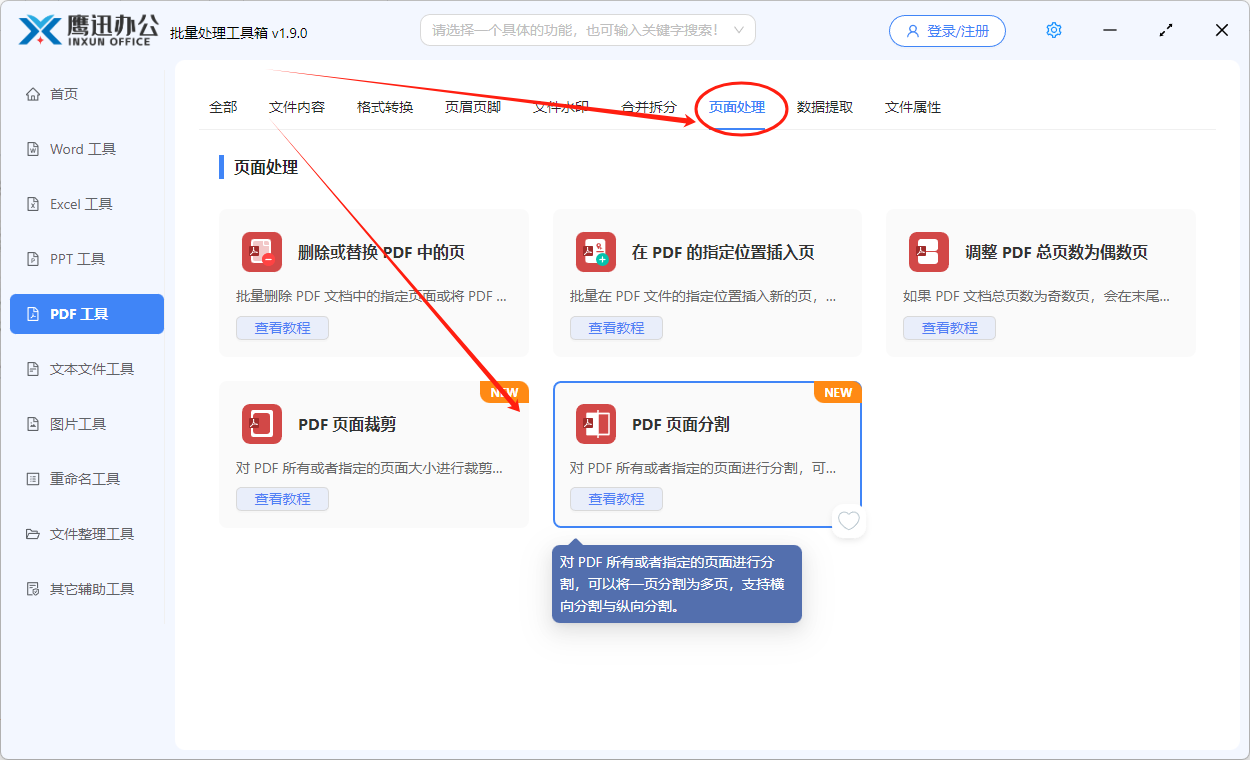Switch to the 文件水印 tab

click(x=561, y=107)
